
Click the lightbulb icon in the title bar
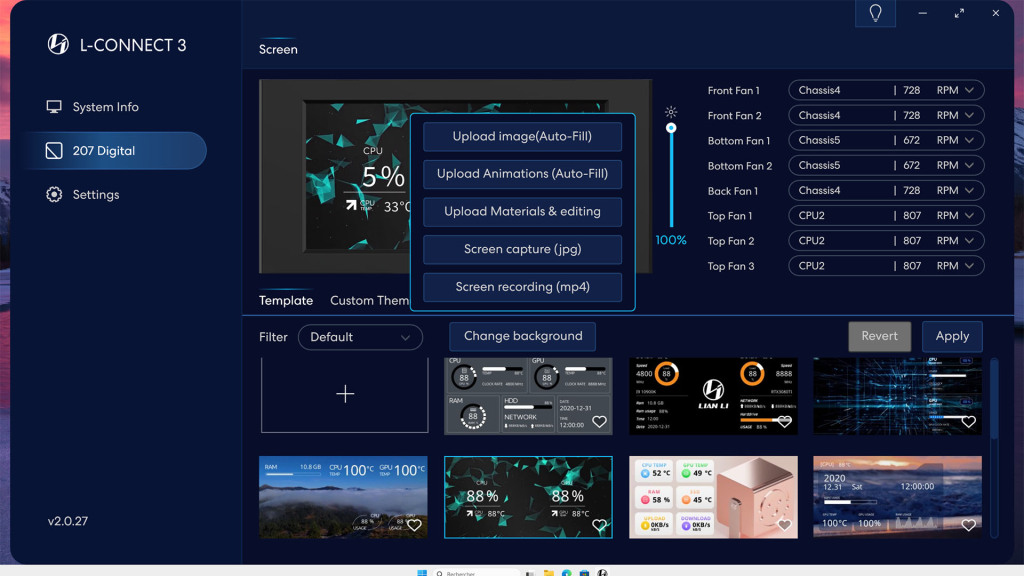coord(875,13)
